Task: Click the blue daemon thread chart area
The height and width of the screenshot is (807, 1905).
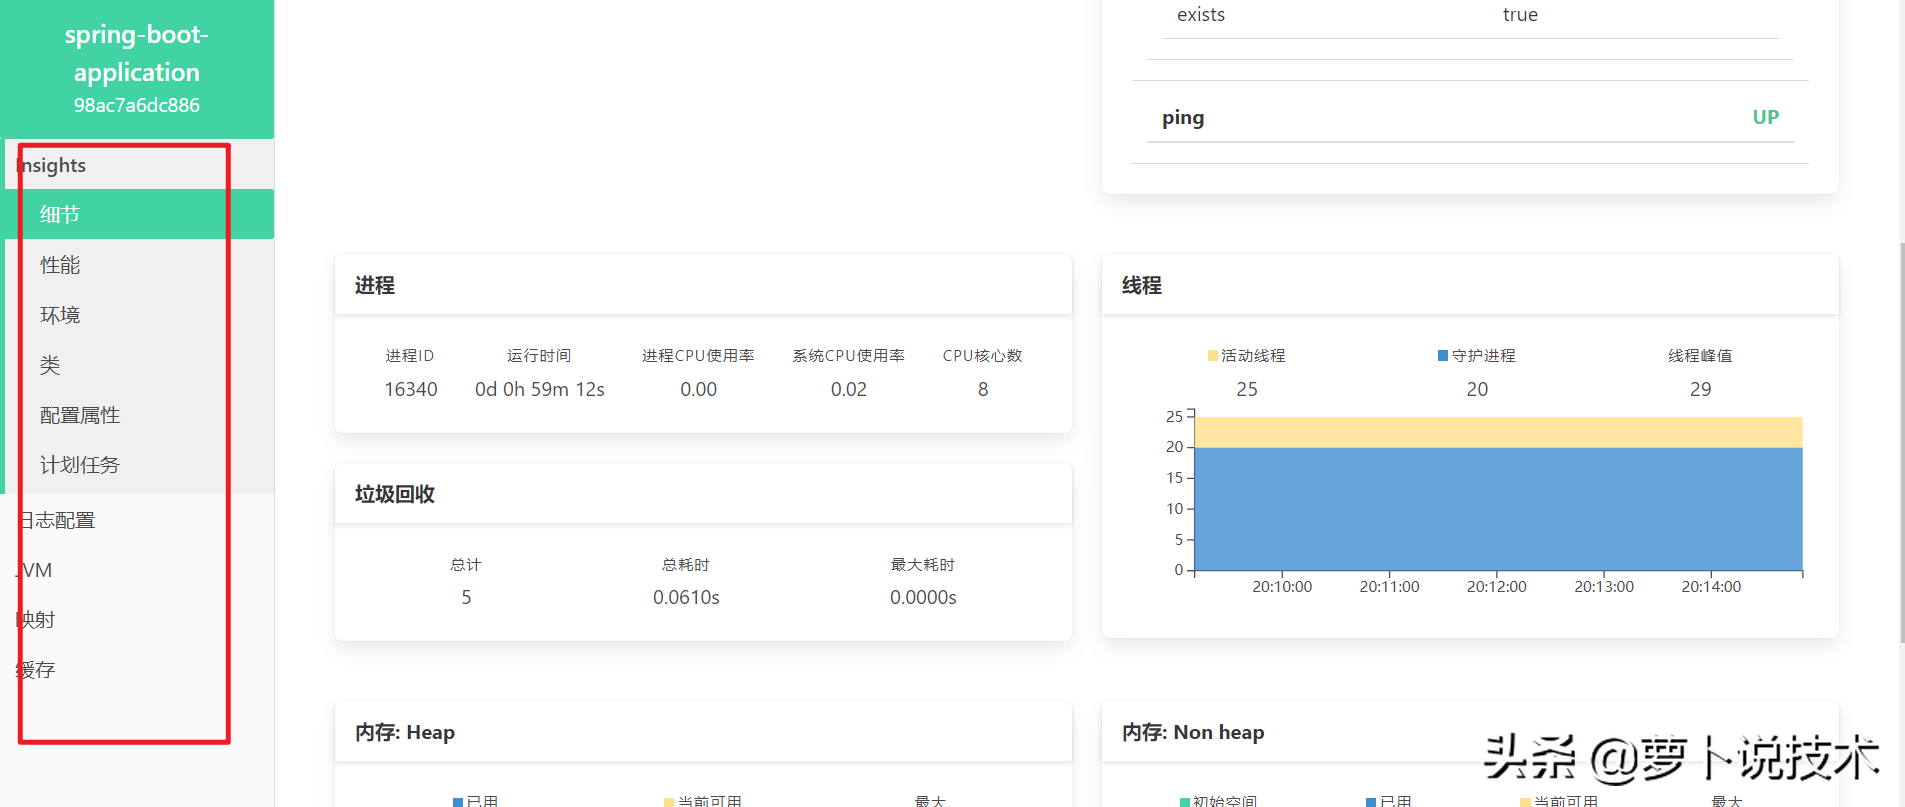Action: (1499, 509)
